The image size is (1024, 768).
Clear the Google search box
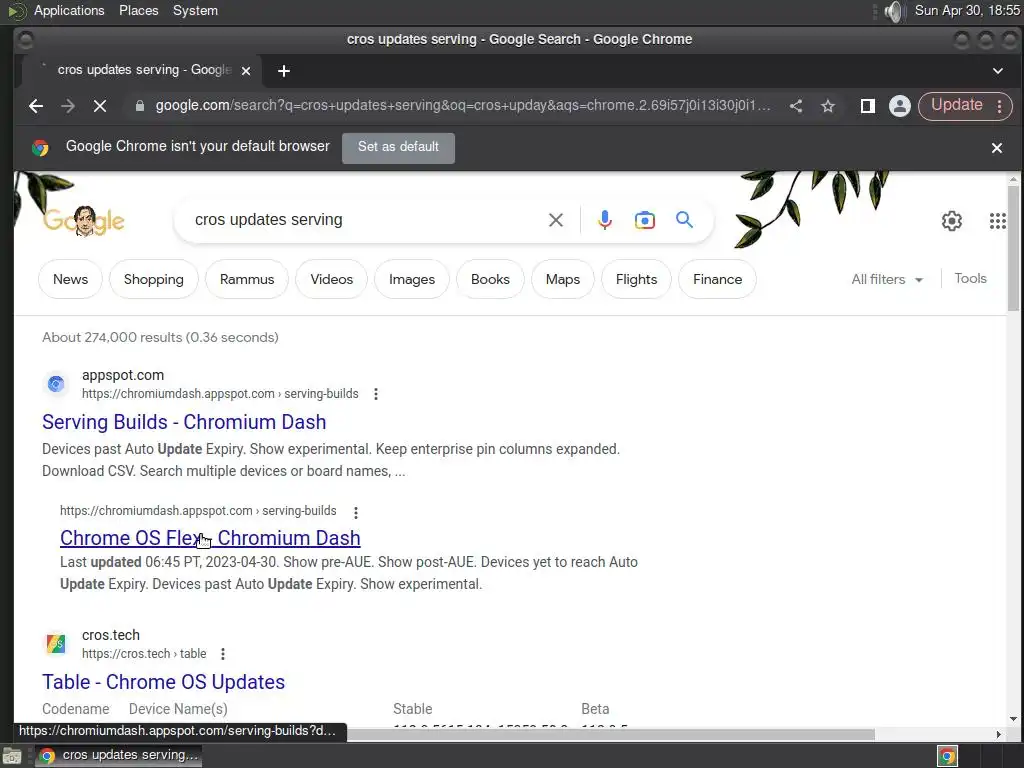tap(556, 220)
